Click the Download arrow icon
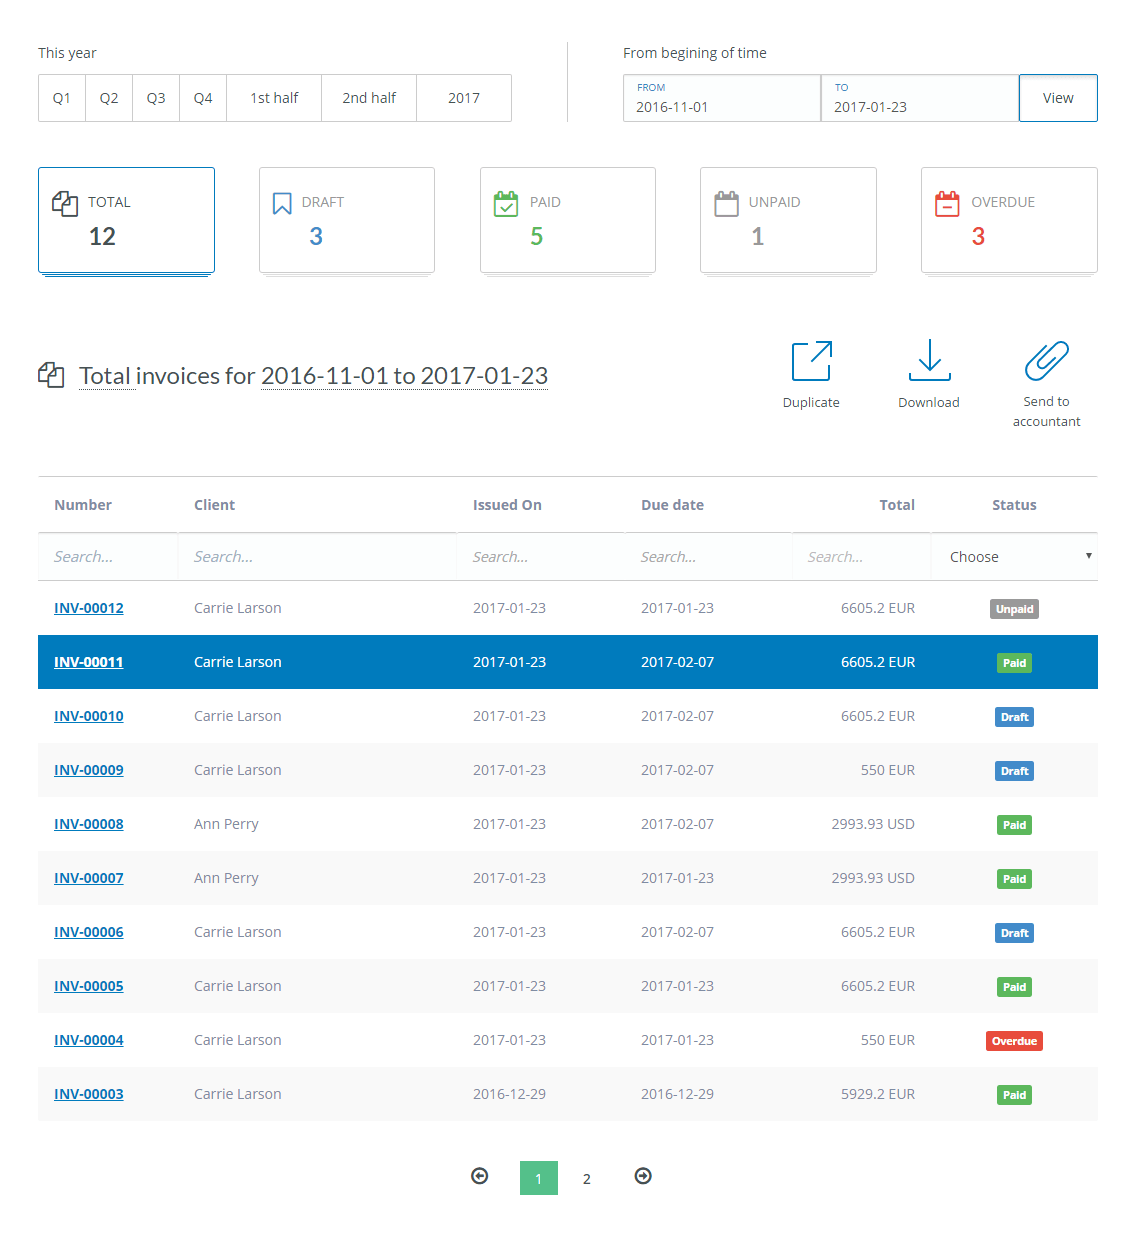The height and width of the screenshot is (1246, 1134). coord(929,360)
